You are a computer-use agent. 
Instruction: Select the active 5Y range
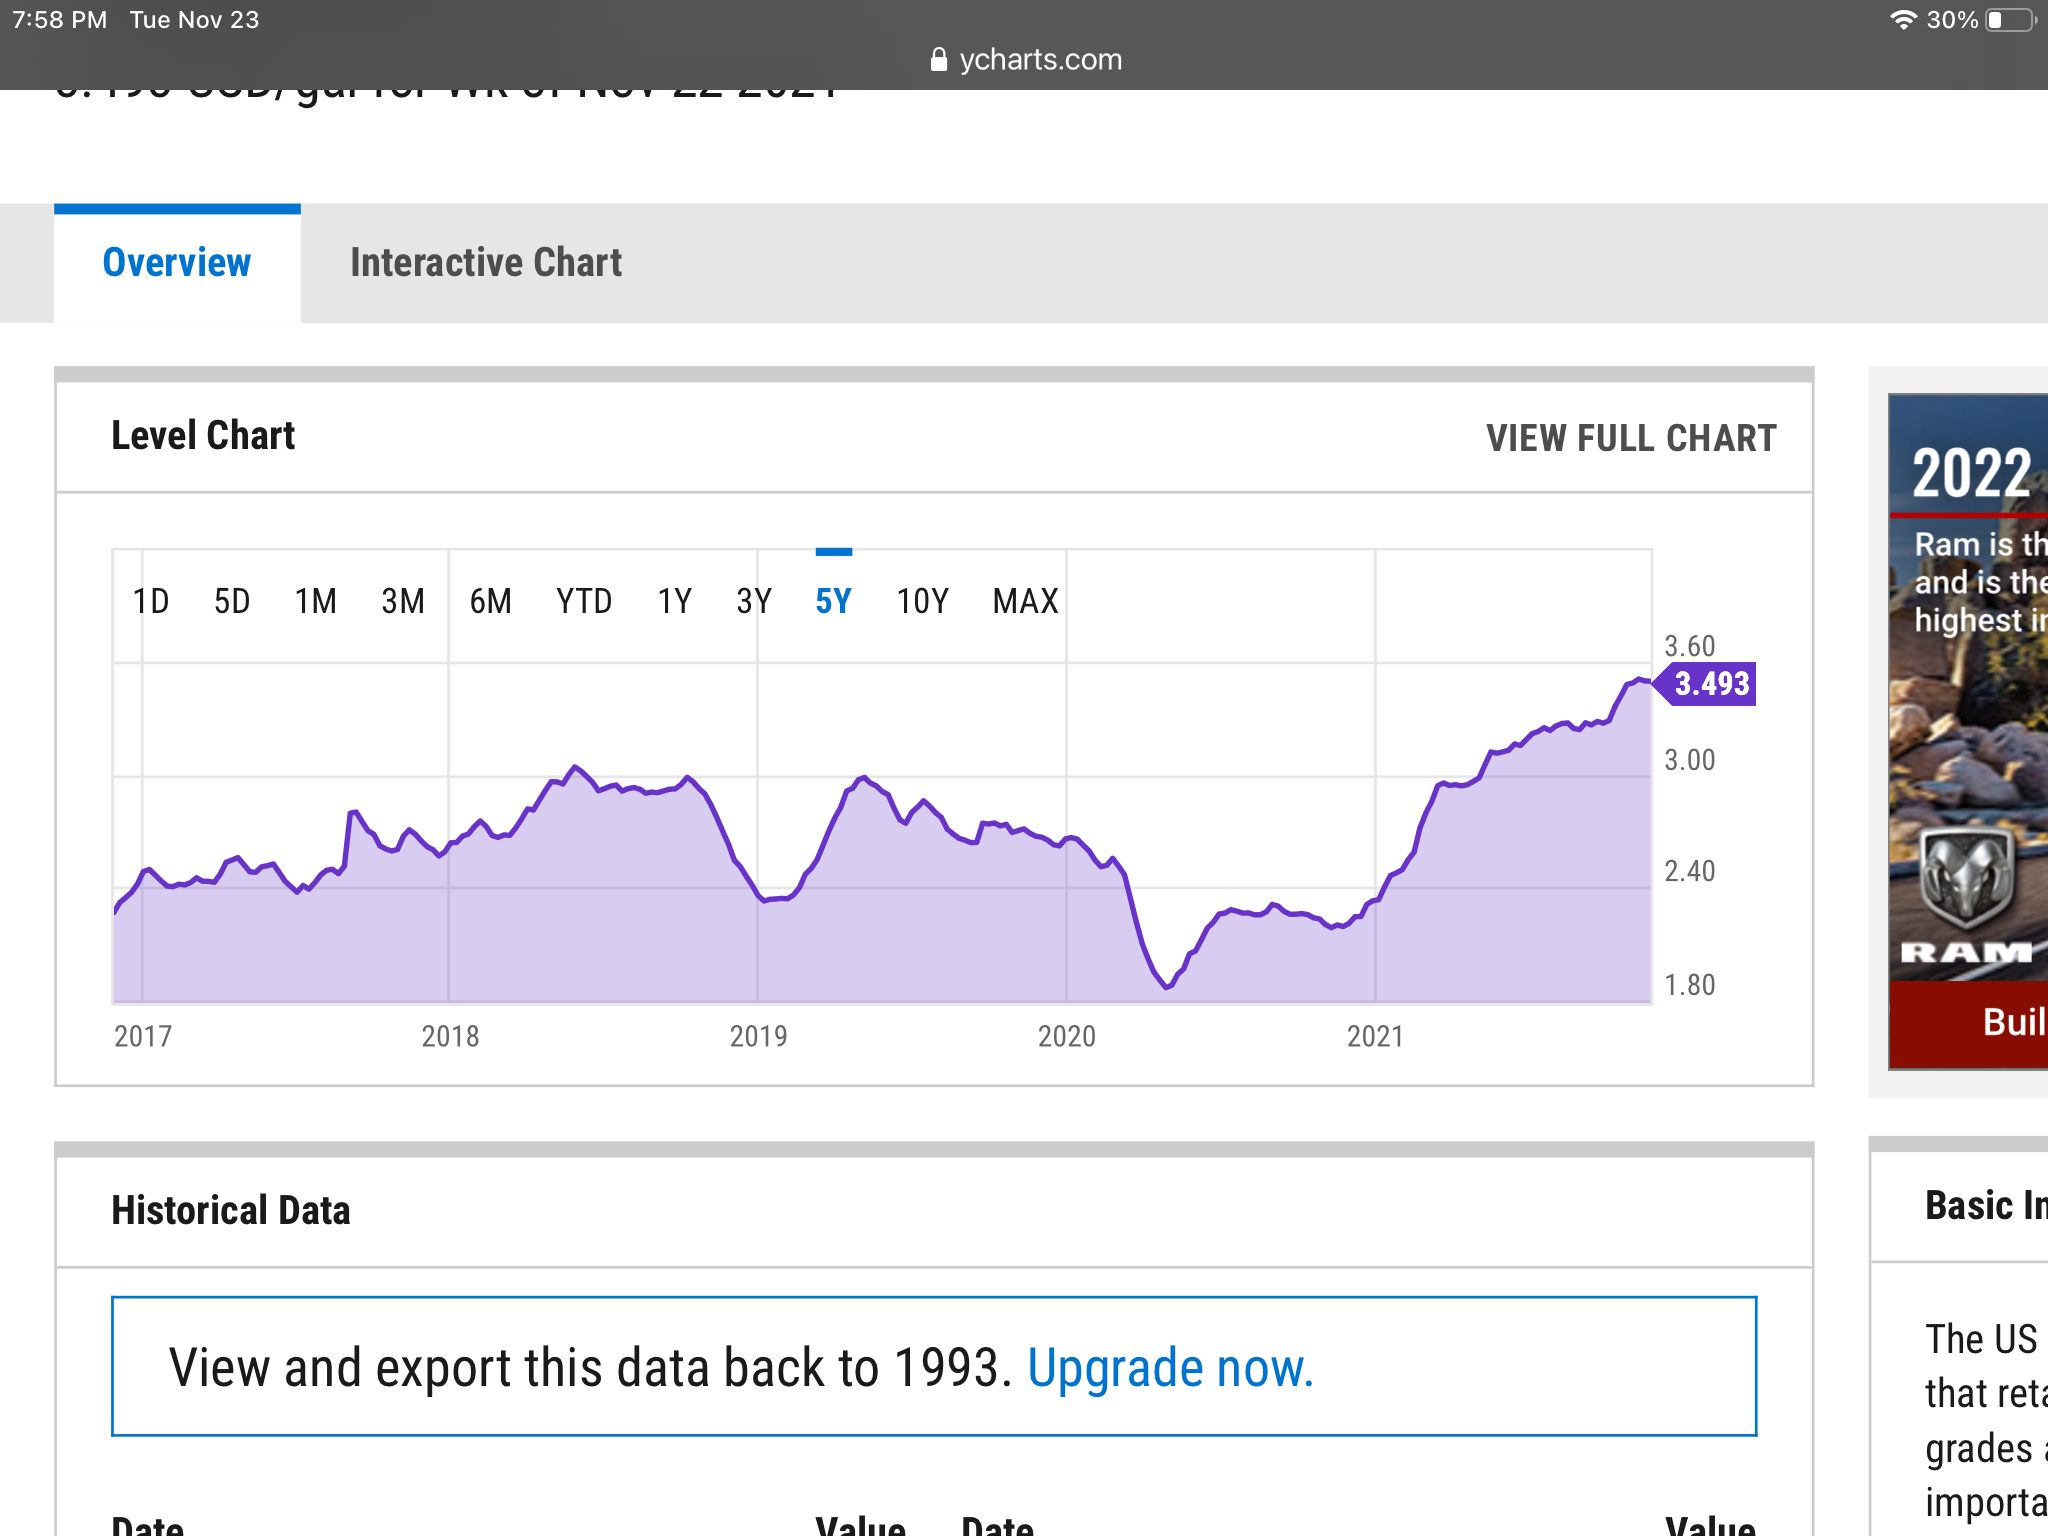833,601
